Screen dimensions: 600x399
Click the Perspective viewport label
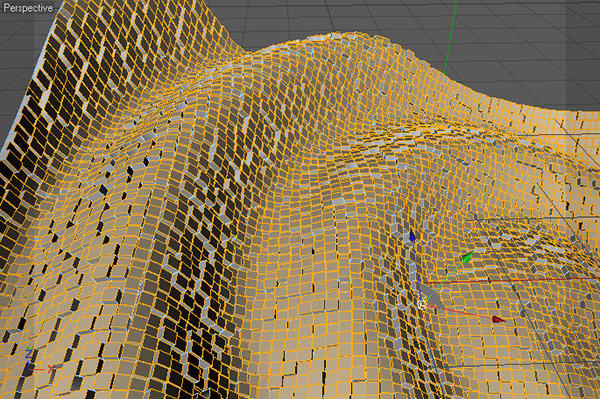(x=28, y=8)
